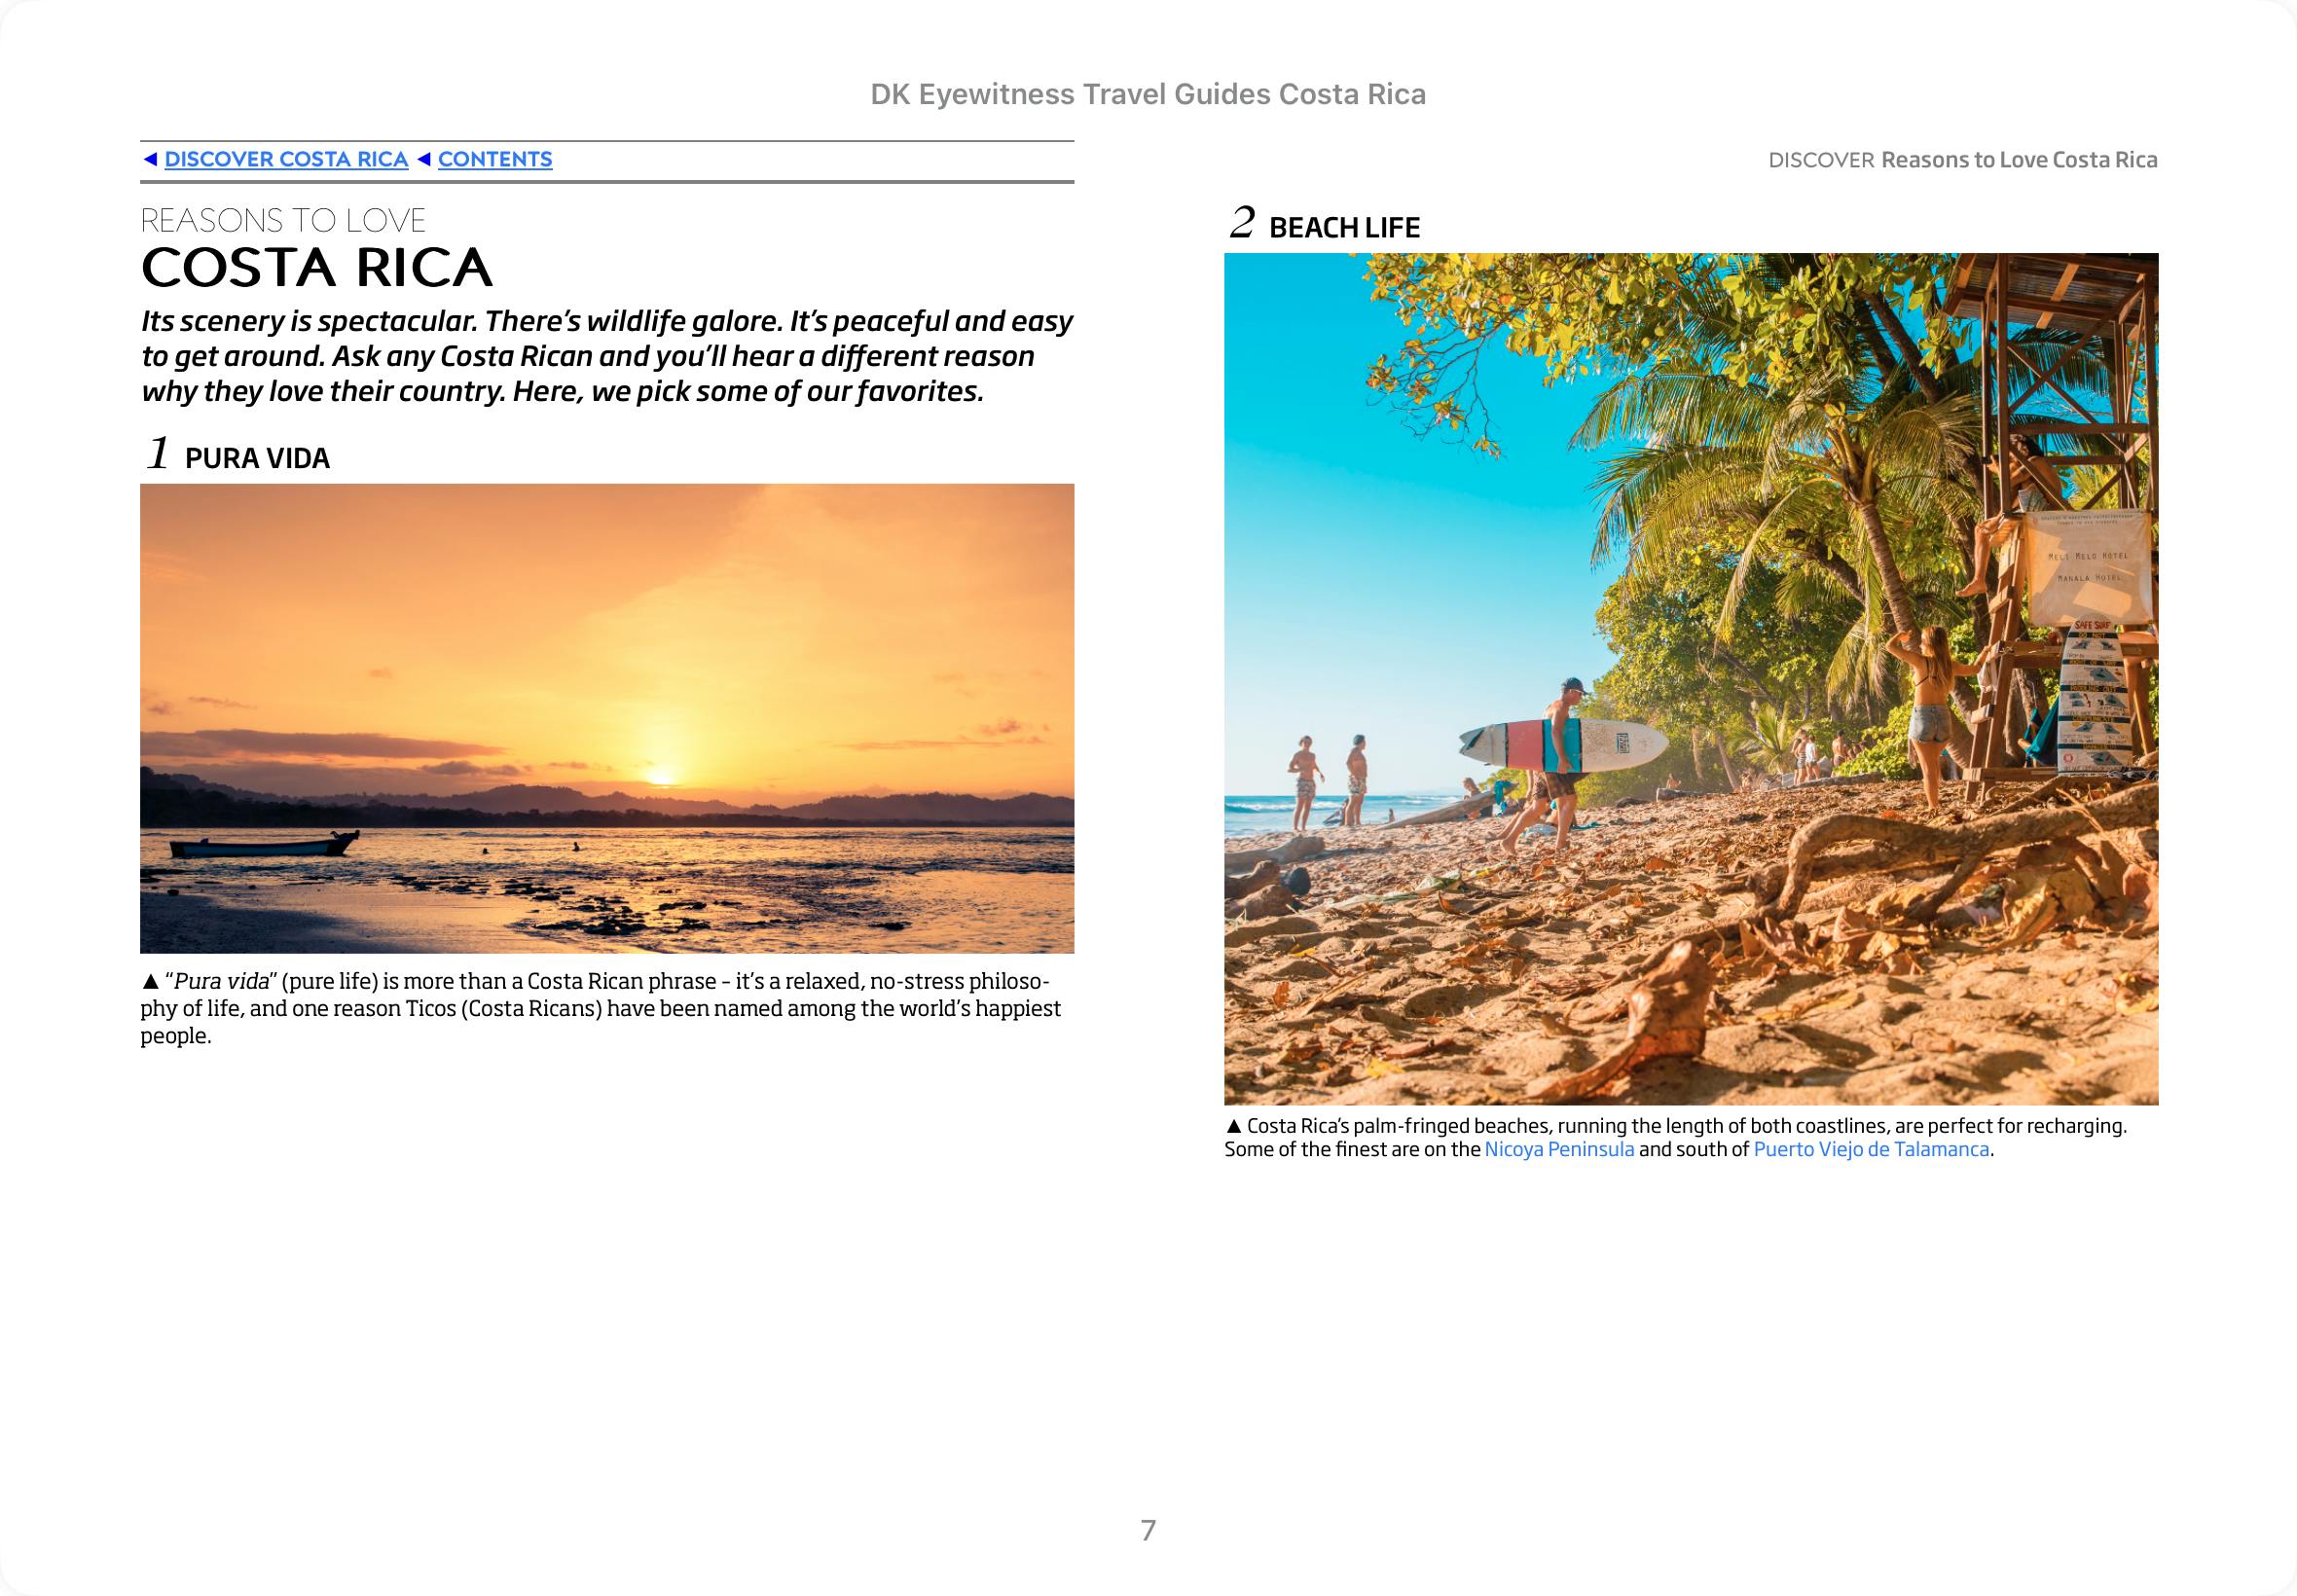The height and width of the screenshot is (1596, 2297).
Task: Open the Puerto Viejo de Talamanca link
Action: (1870, 1149)
